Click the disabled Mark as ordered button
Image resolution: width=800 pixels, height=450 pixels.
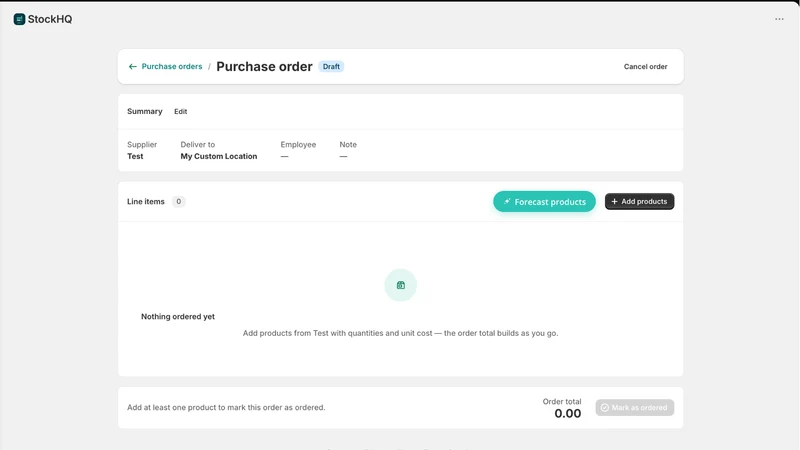[635, 408]
